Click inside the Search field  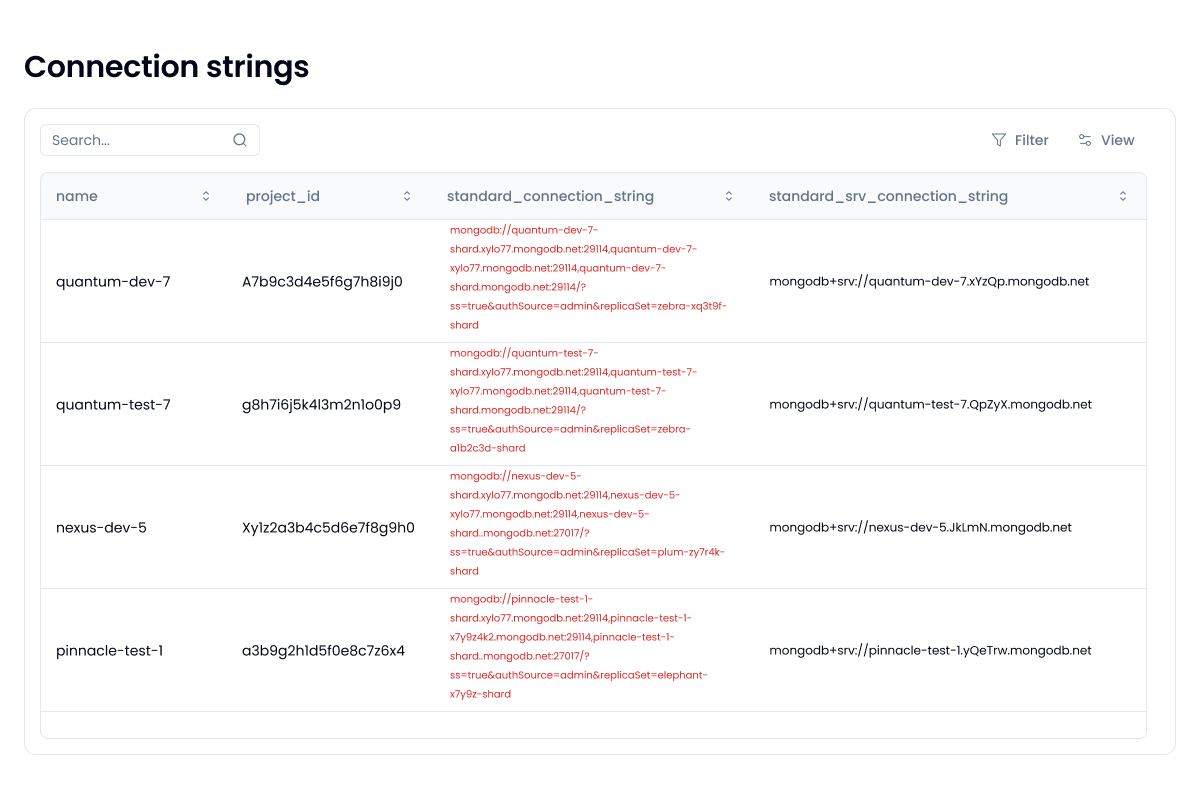[x=130, y=140]
